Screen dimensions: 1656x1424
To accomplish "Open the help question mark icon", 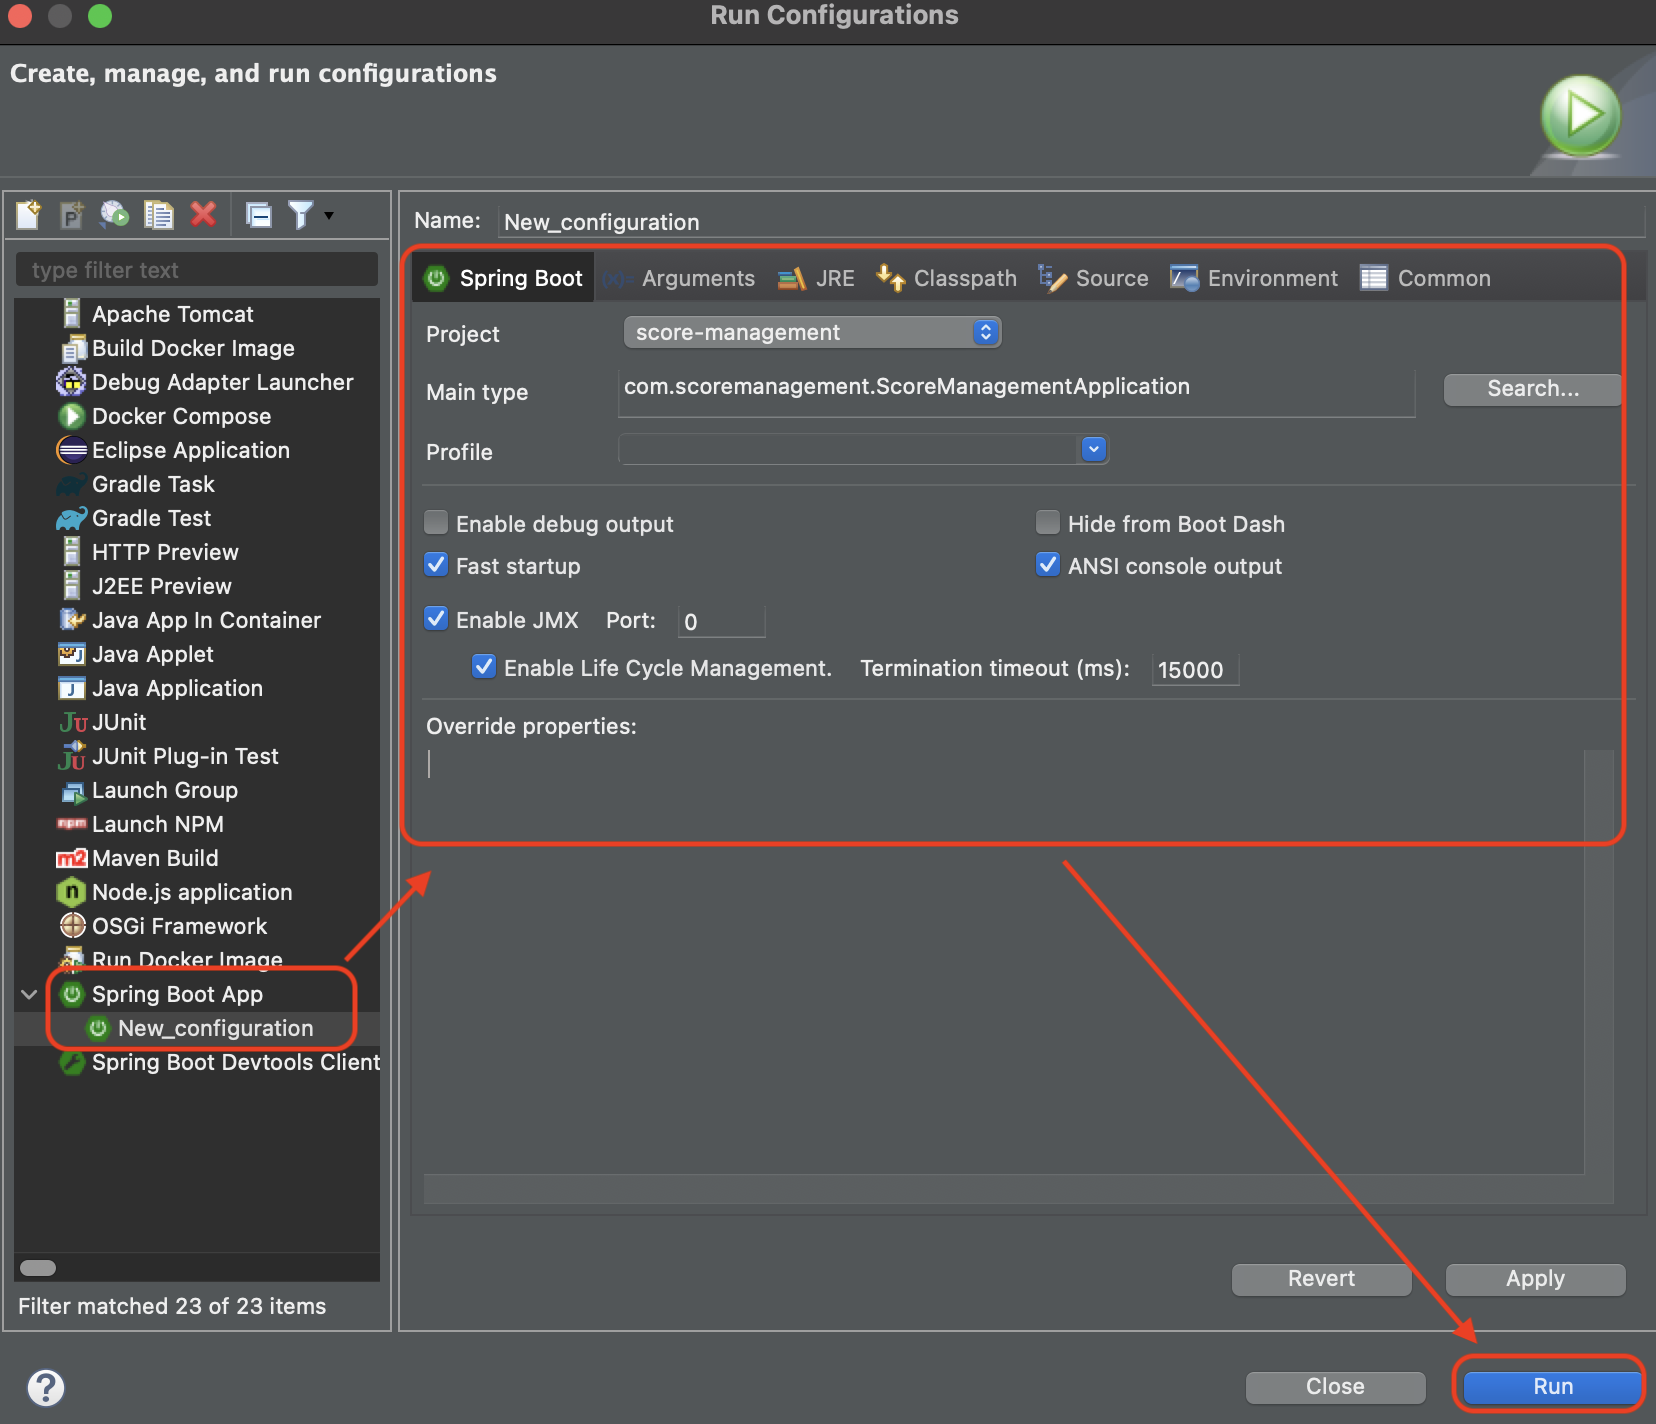I will 46,1387.
